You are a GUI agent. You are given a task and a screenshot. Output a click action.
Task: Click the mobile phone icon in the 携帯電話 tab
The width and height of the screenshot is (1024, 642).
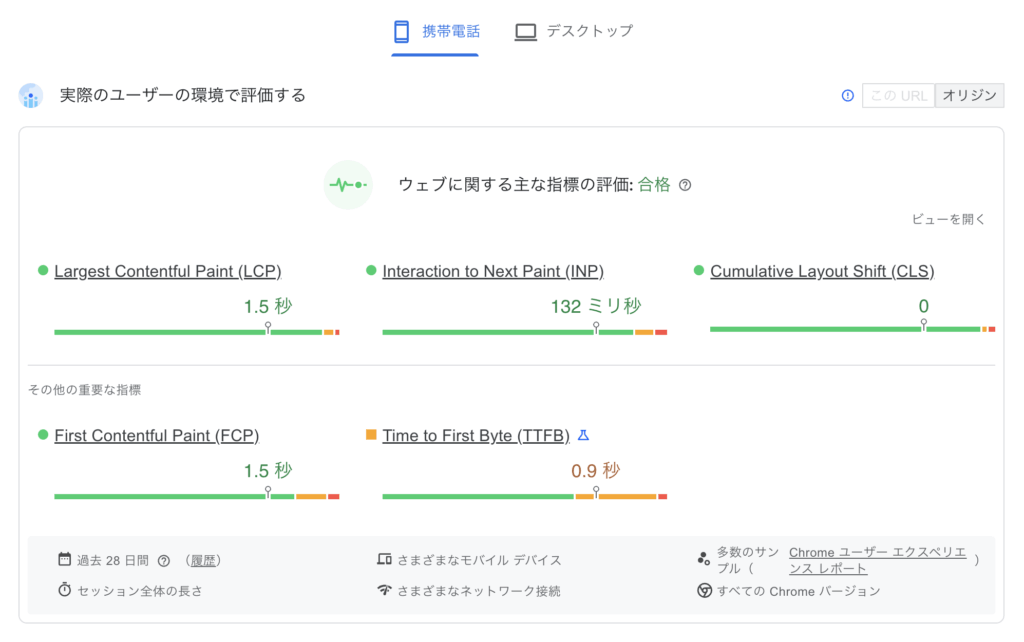(402, 32)
